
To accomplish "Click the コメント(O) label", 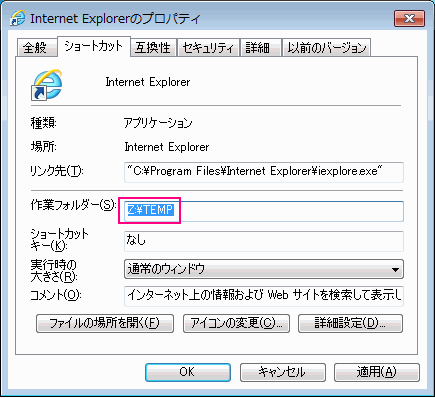I will point(56,295).
